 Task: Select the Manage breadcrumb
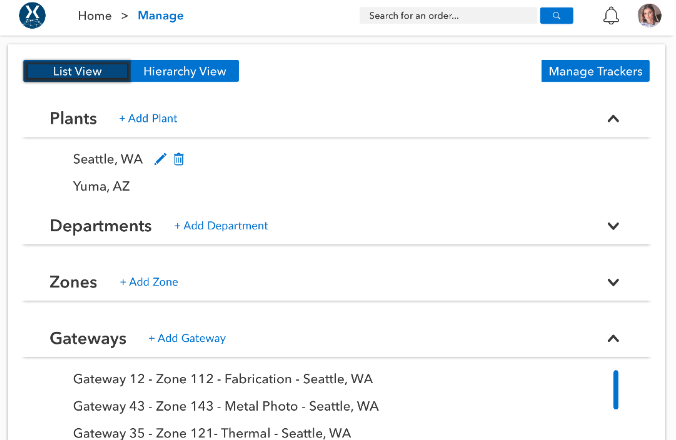pos(160,16)
